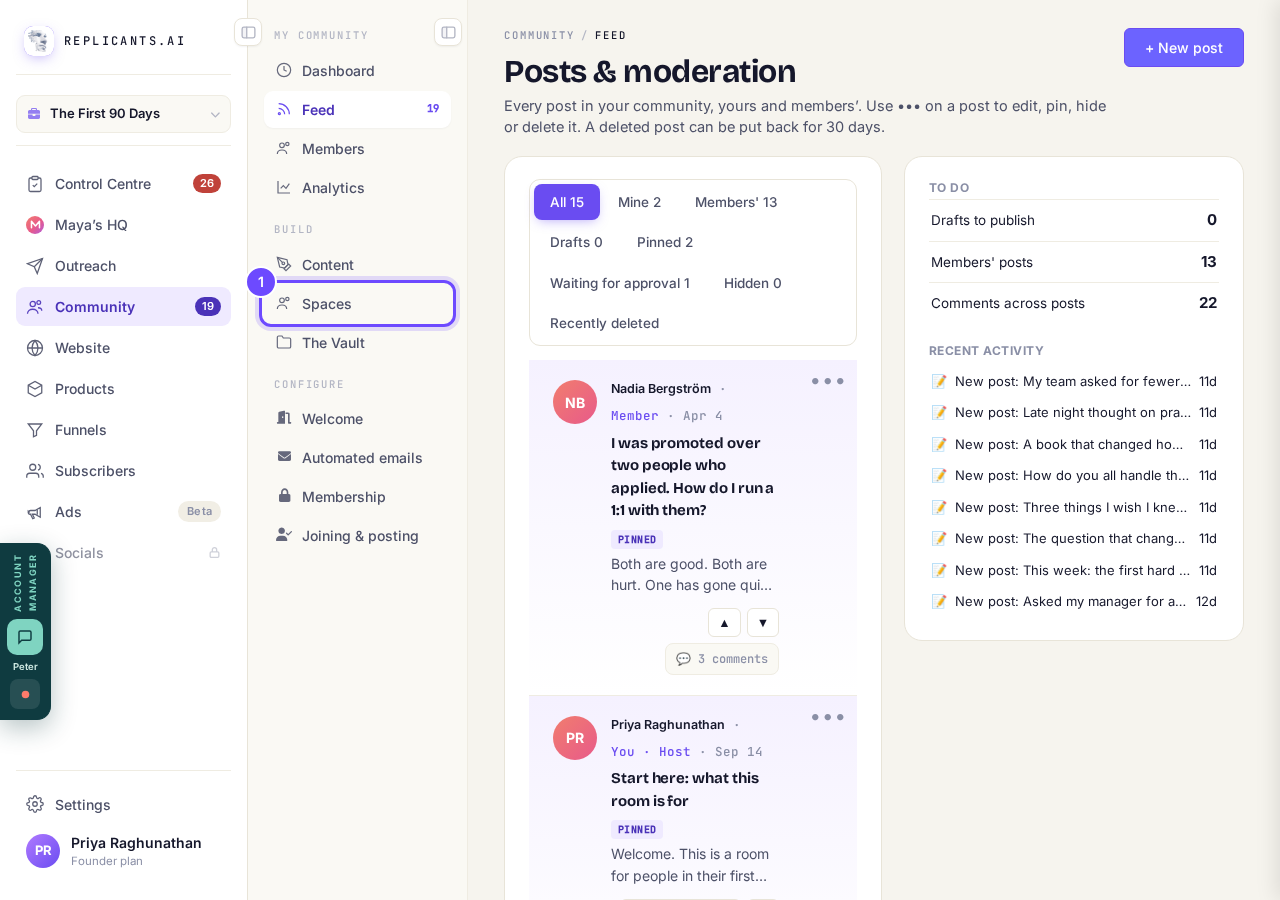
Task: Click the up arrow on Nadia's pinned post
Action: tap(725, 623)
